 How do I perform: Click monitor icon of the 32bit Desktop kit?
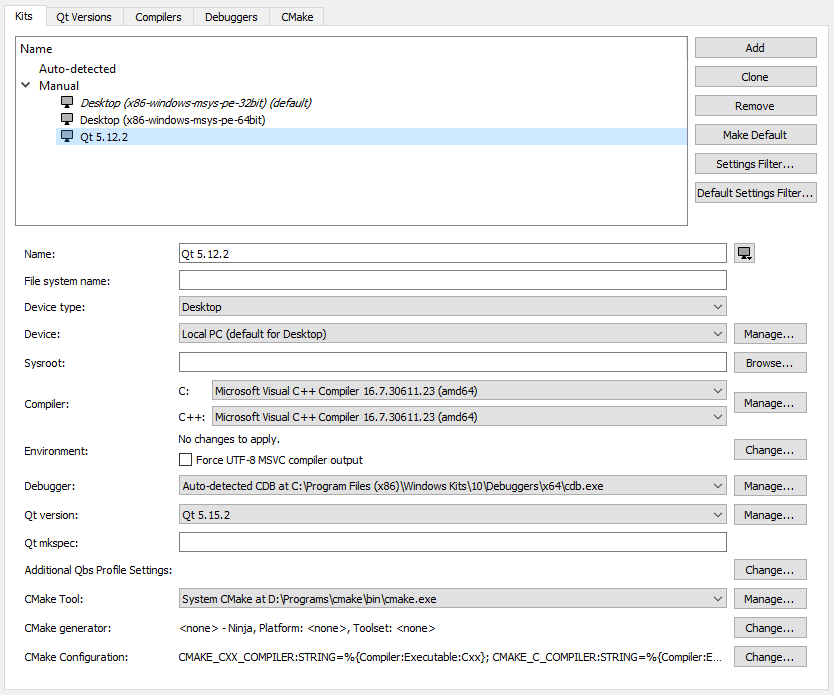pos(67,102)
